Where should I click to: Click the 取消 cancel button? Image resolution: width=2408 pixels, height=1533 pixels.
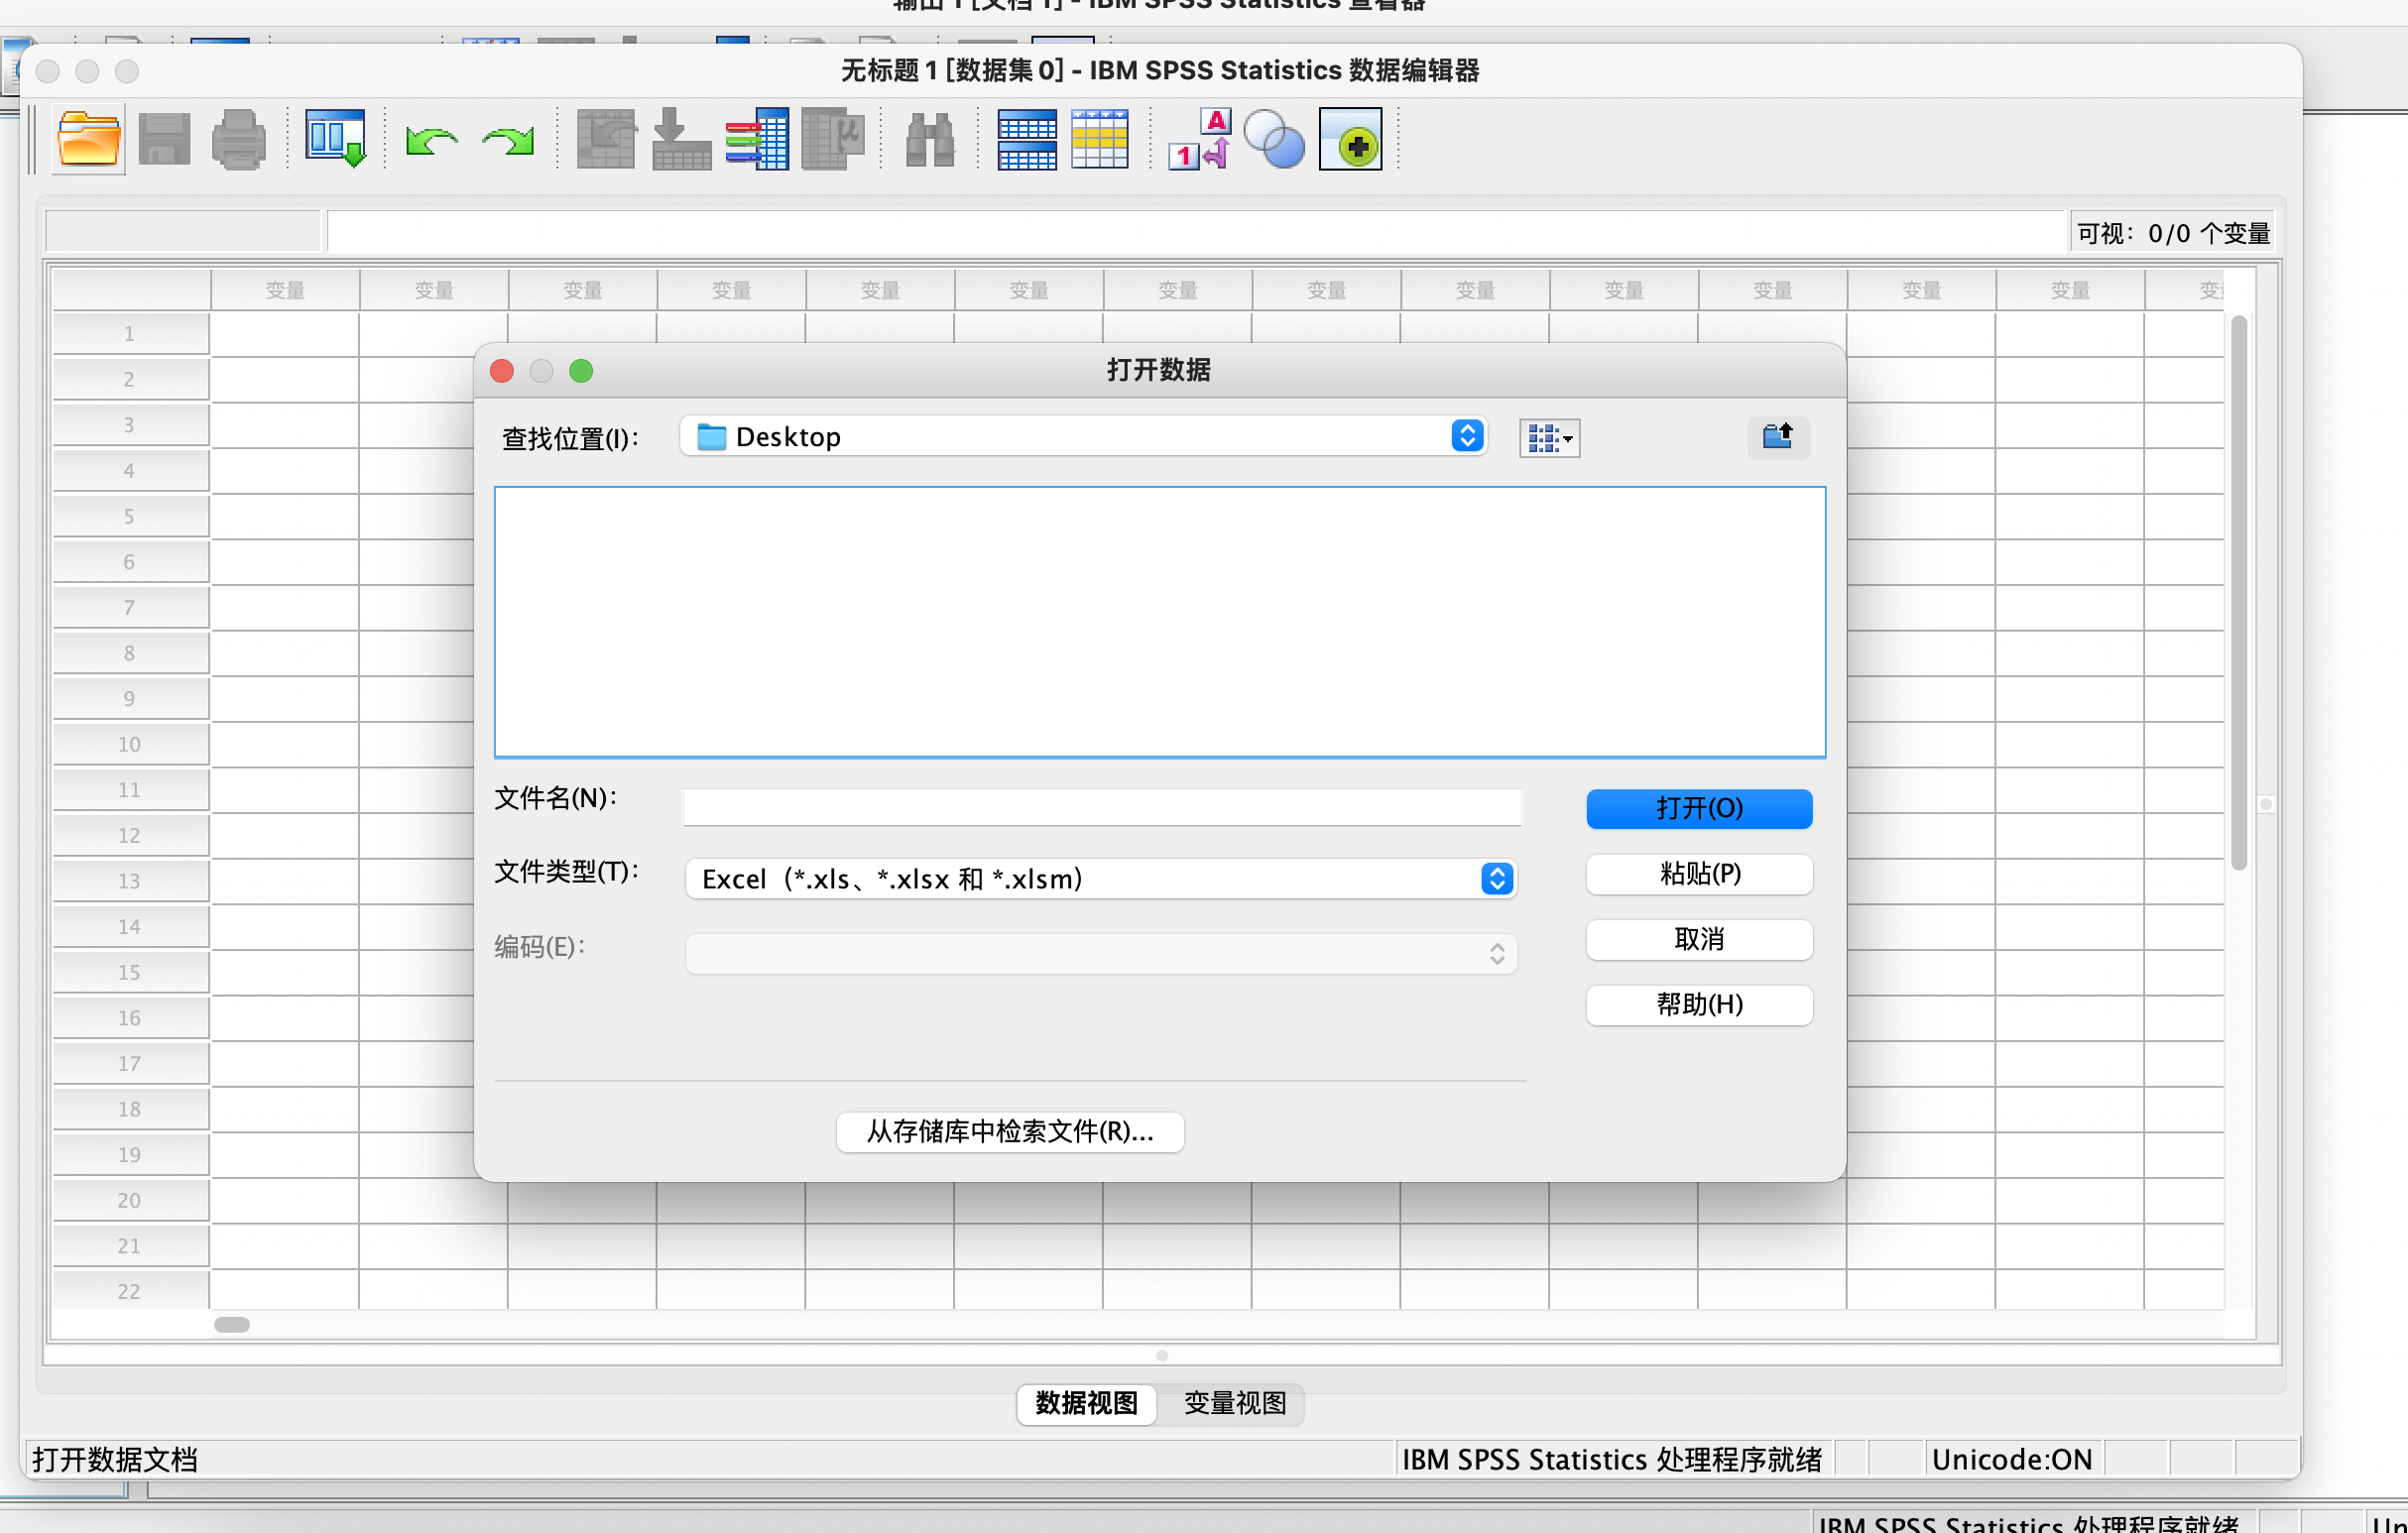(1698, 939)
